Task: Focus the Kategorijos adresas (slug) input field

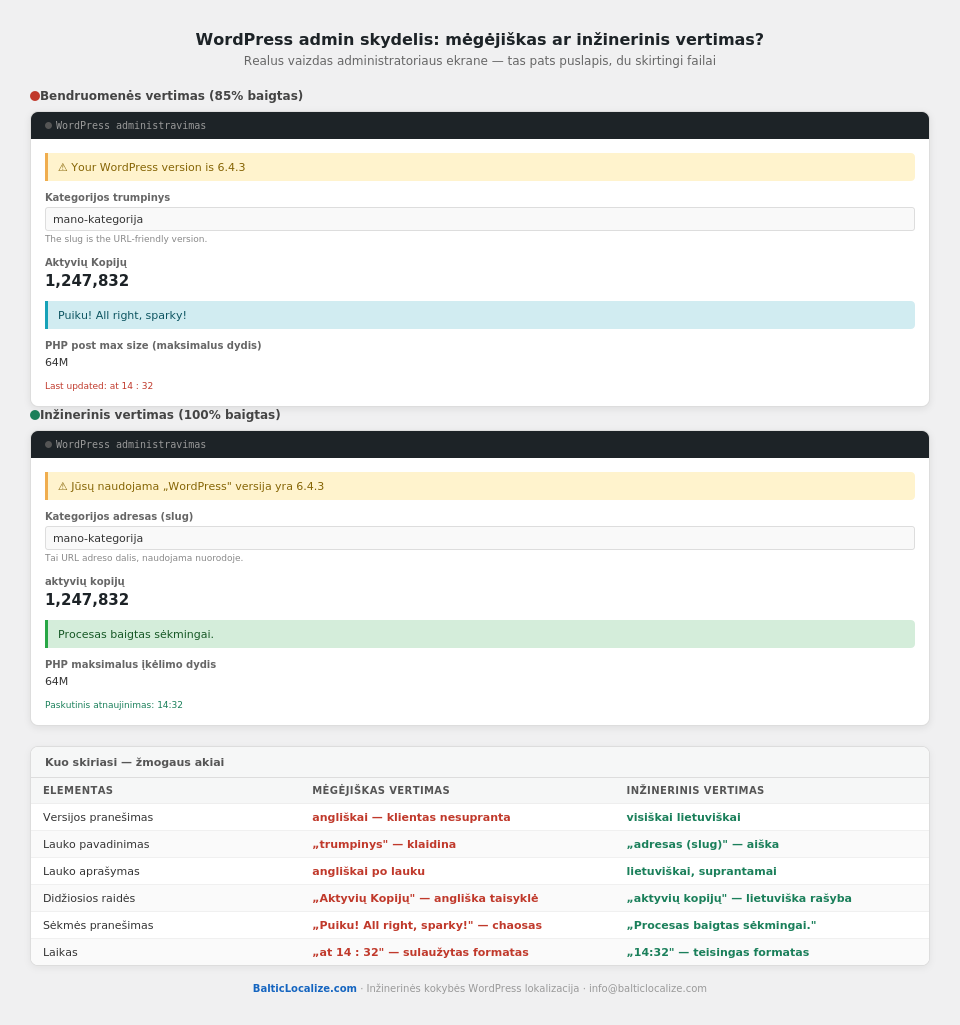Action: coord(480,538)
